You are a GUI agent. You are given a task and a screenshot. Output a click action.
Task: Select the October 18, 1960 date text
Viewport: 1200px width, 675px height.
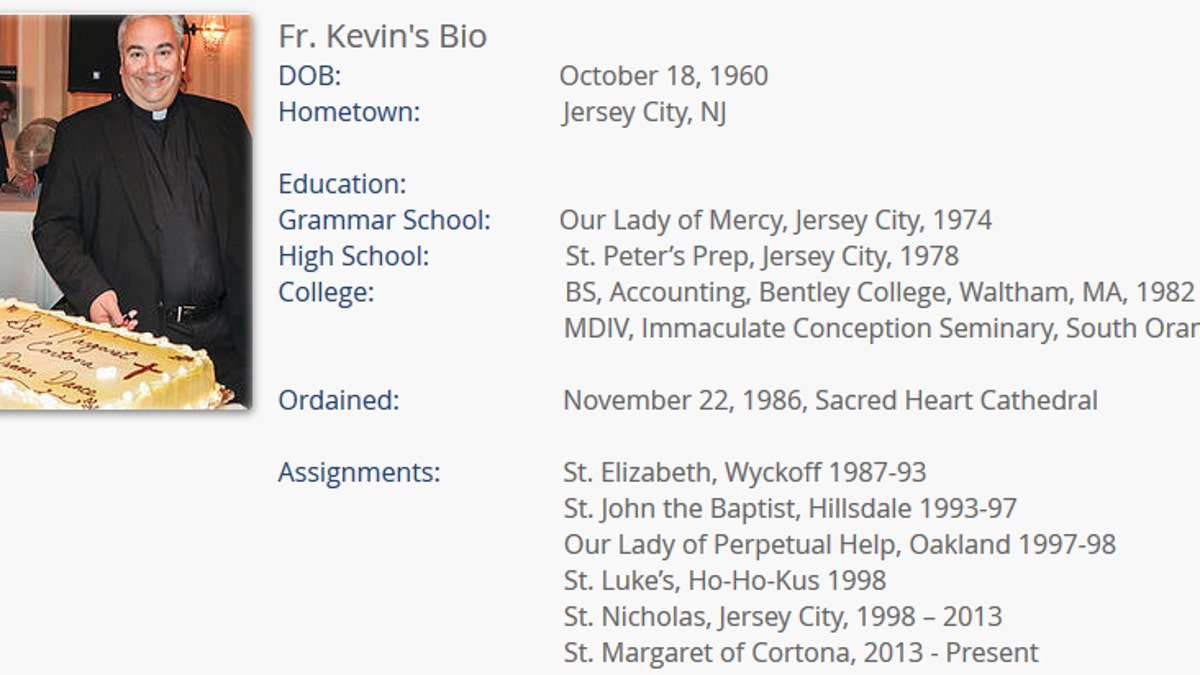pyautogui.click(x=663, y=76)
